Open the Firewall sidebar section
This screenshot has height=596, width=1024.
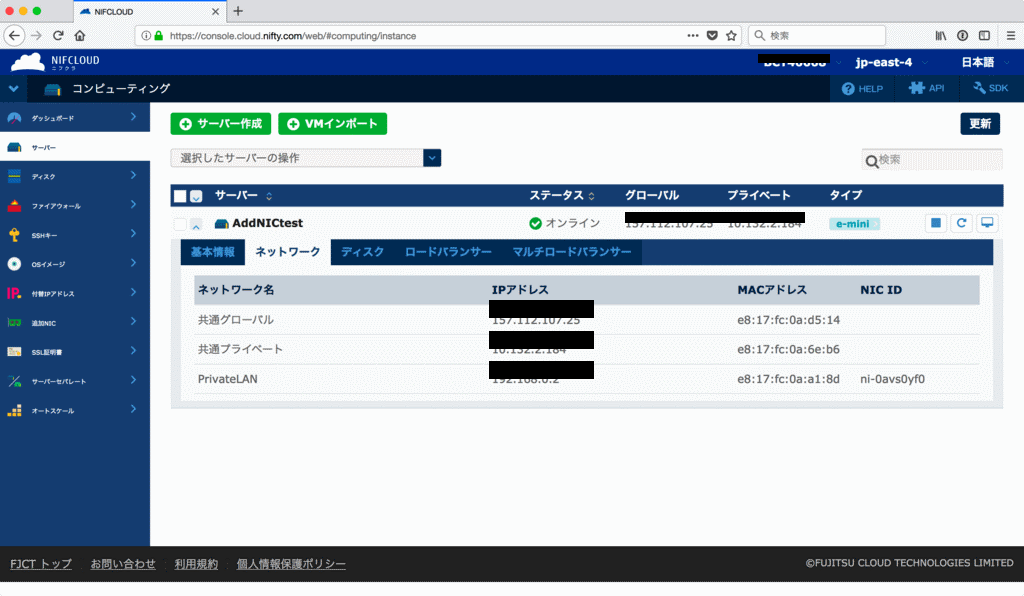coord(74,206)
